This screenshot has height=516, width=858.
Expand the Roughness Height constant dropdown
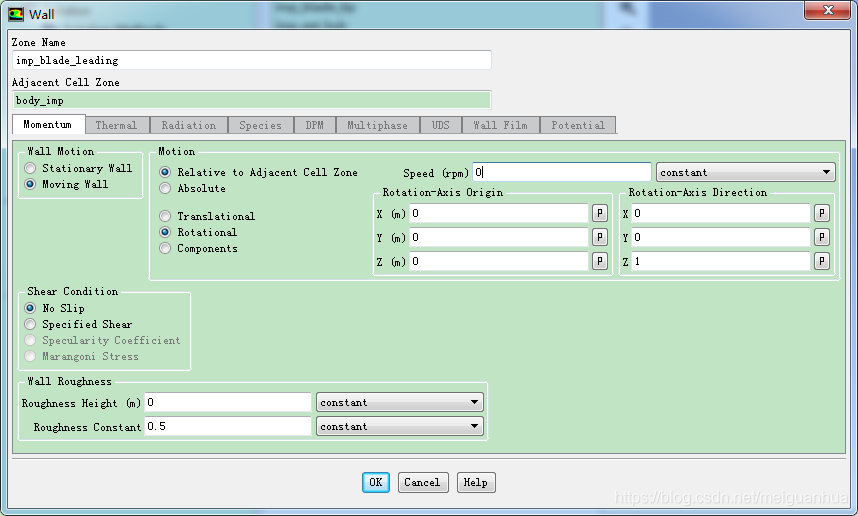click(x=400, y=402)
